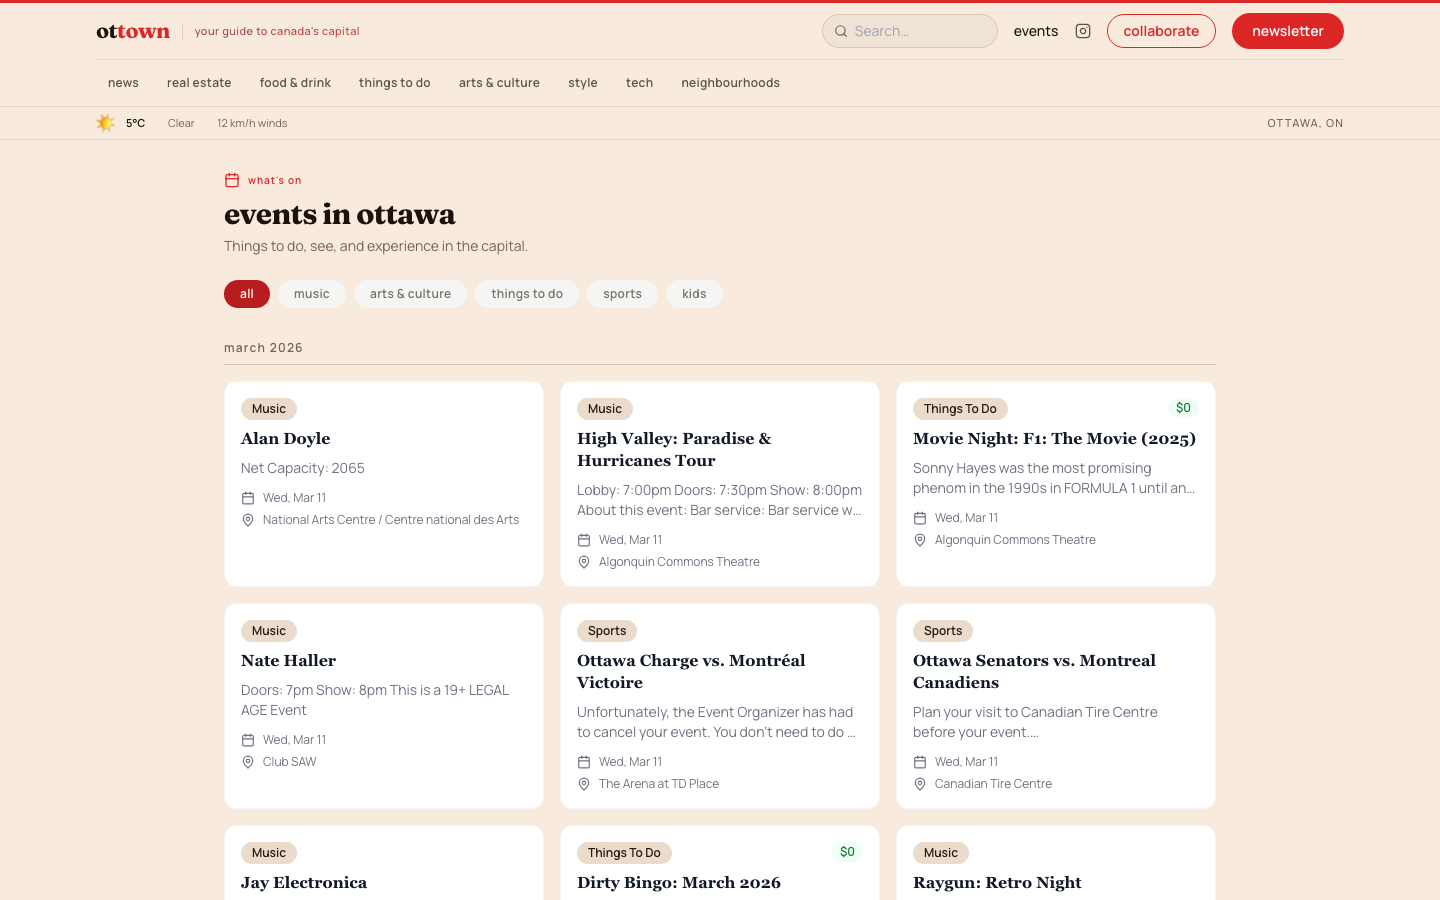Enable the music events filter
The width and height of the screenshot is (1440, 900).
(312, 293)
